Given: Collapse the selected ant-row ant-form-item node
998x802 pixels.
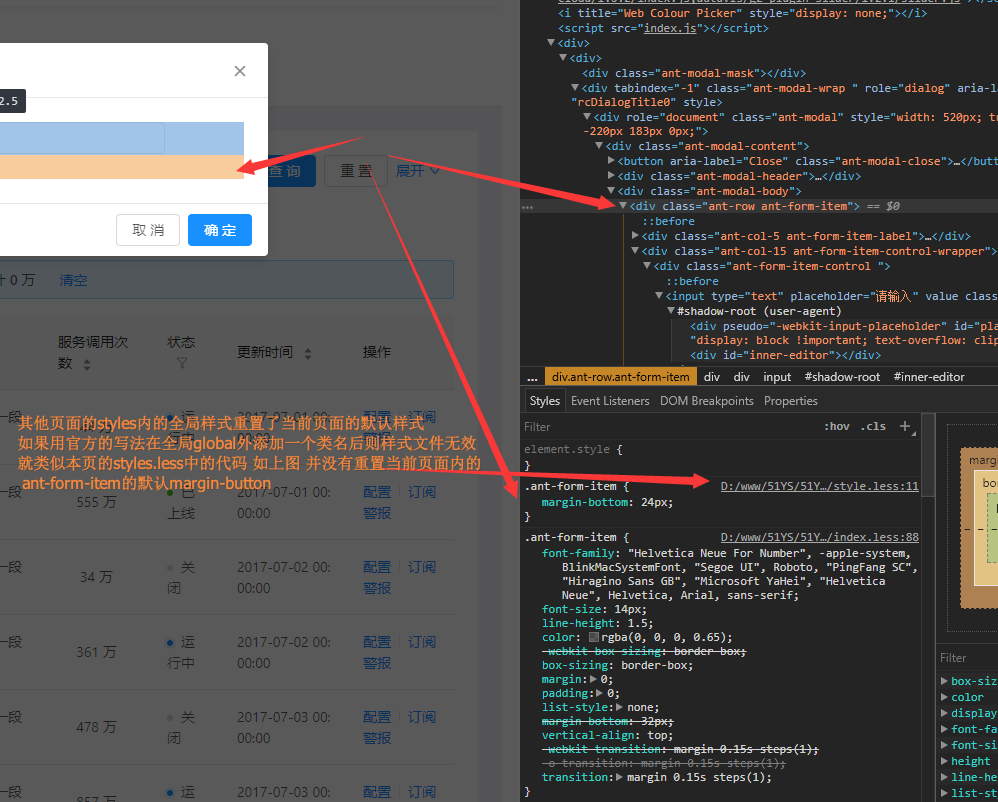Looking at the screenshot, I should pos(623,206).
